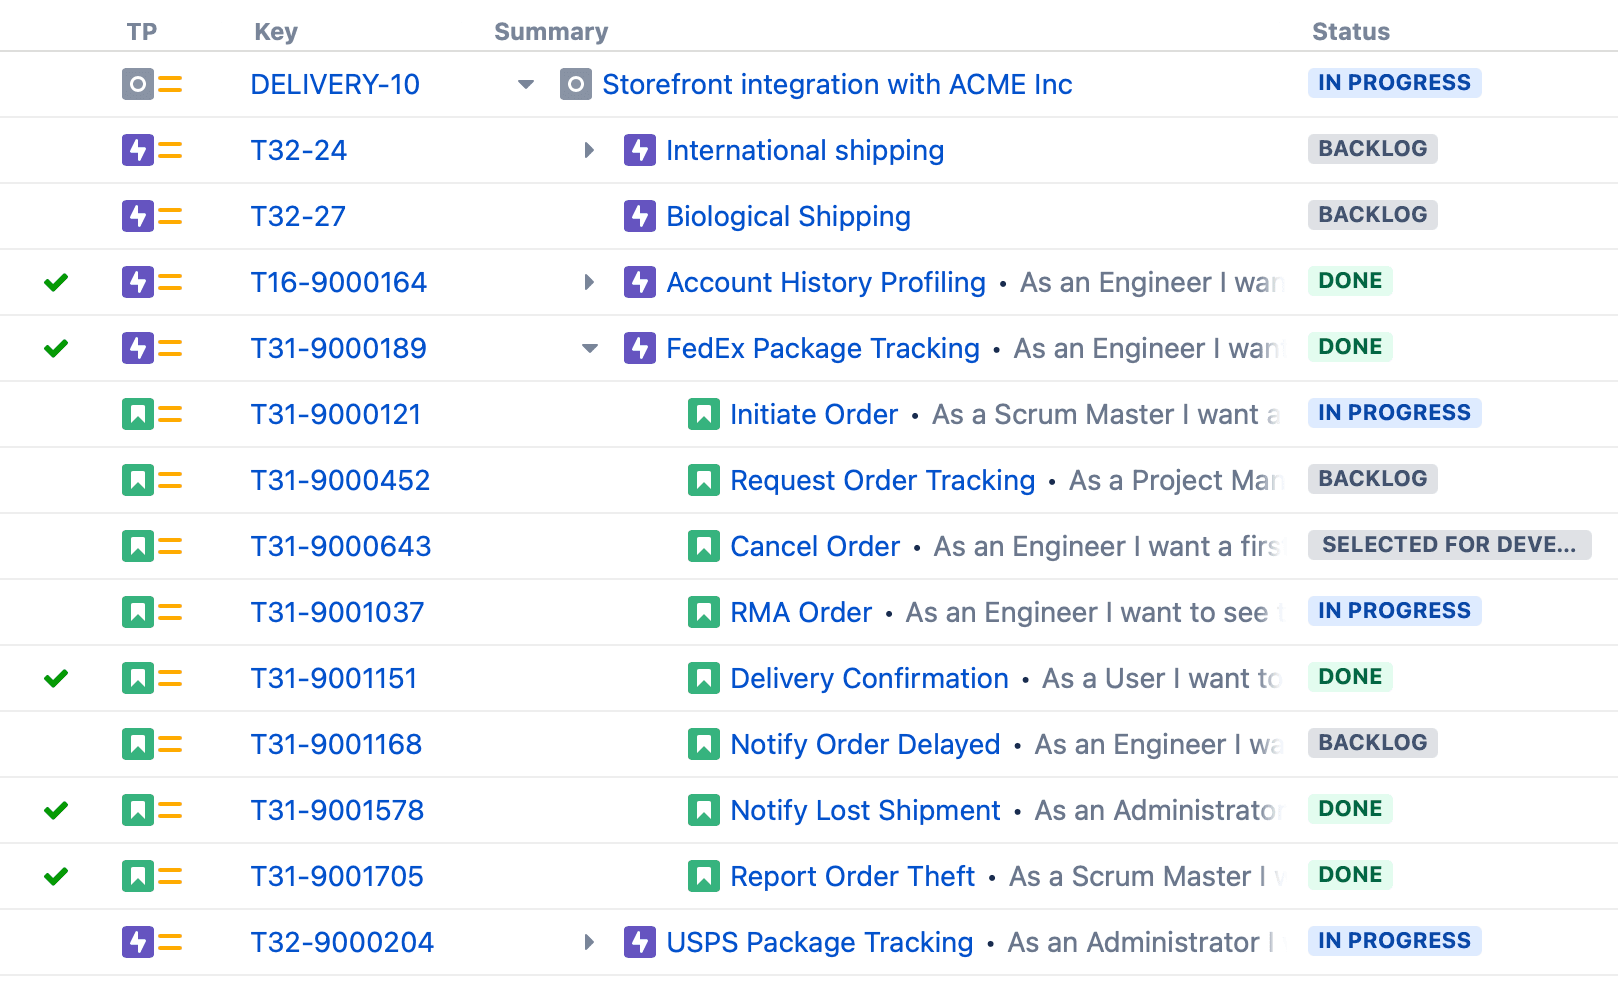Click the story icon next to Initiate Order
This screenshot has width=1618, height=986.
703,414
